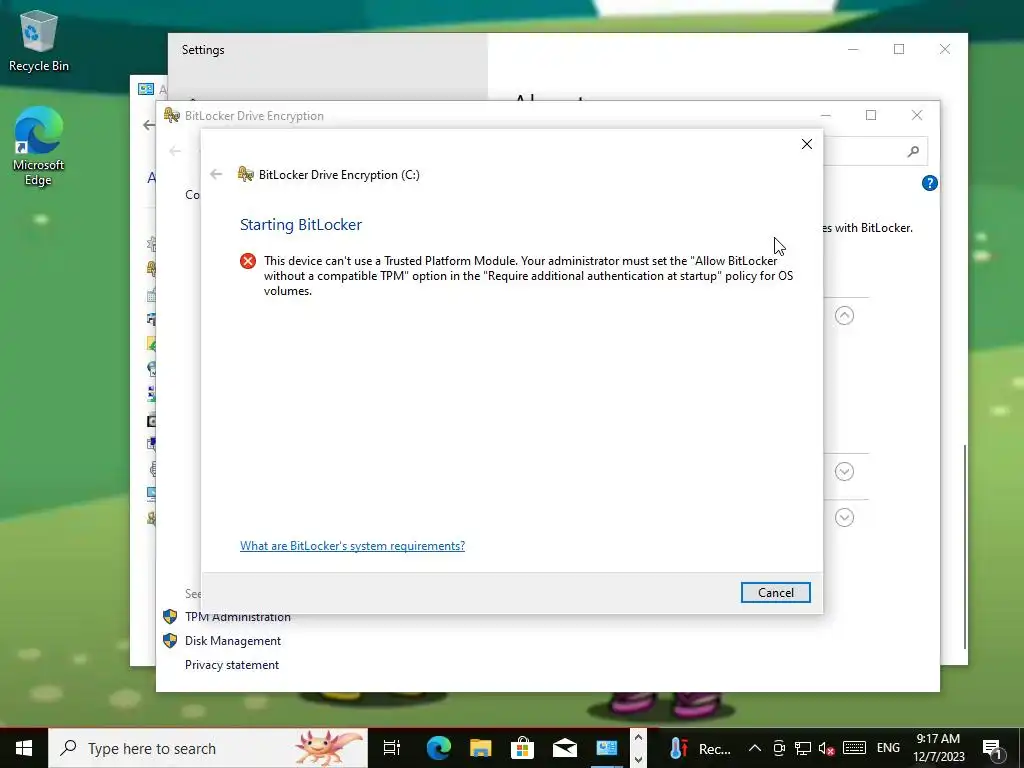Open the touch keyboard tray icon

pos(854,748)
